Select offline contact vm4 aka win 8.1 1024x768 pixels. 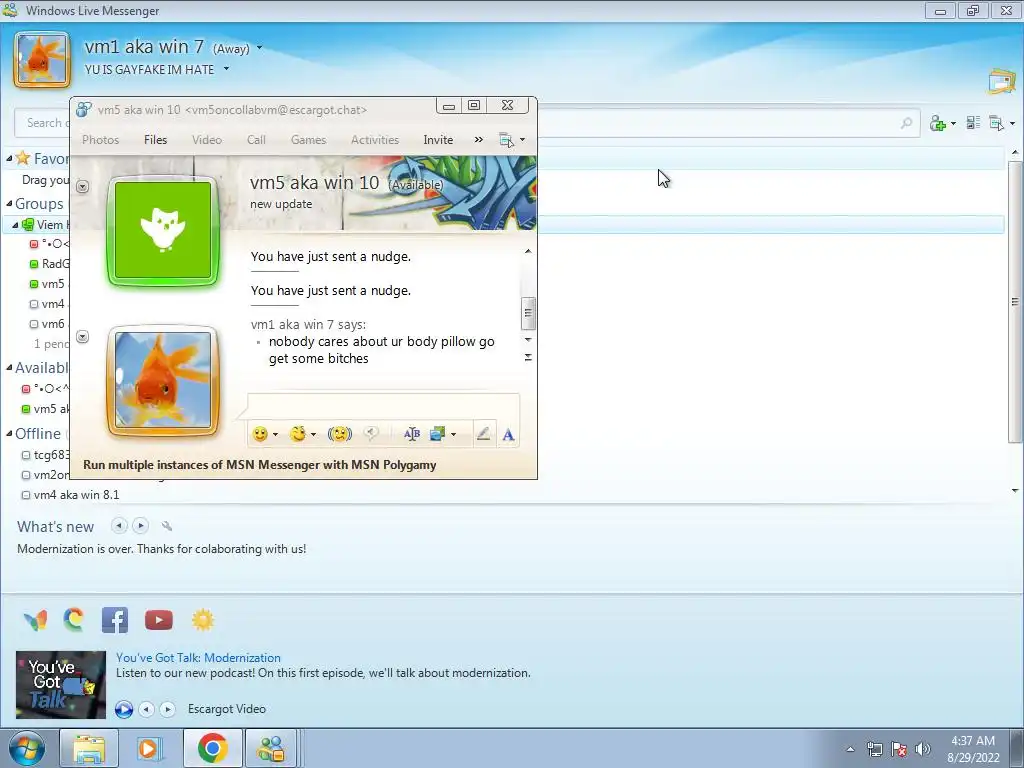pyautogui.click(x=76, y=494)
